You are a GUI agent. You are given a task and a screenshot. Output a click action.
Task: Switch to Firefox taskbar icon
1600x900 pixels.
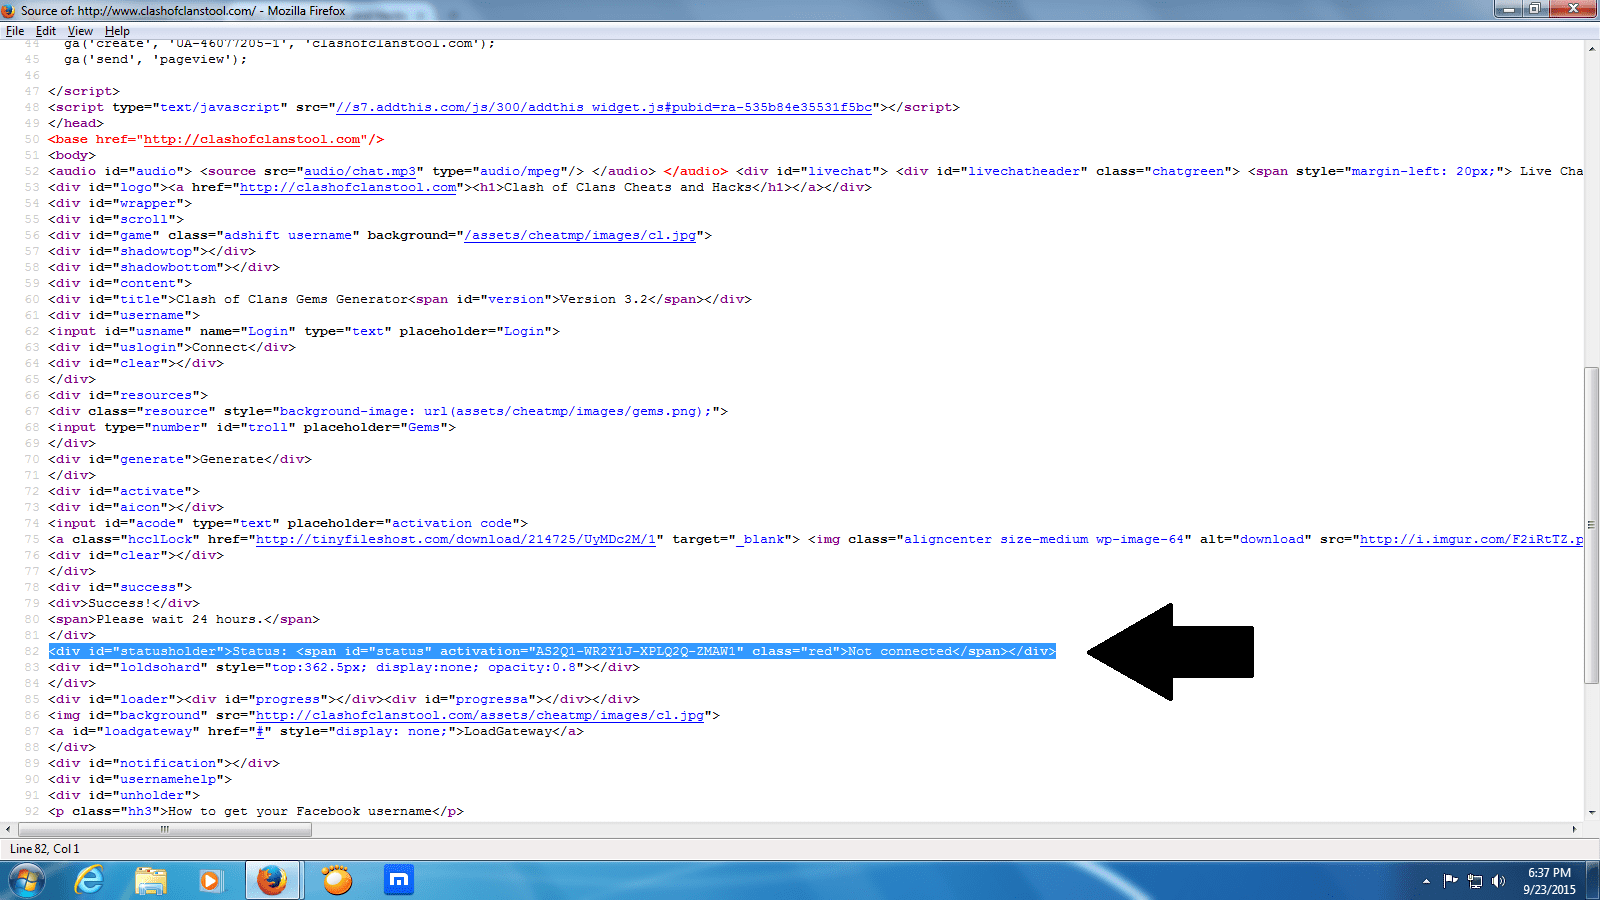[x=272, y=881]
